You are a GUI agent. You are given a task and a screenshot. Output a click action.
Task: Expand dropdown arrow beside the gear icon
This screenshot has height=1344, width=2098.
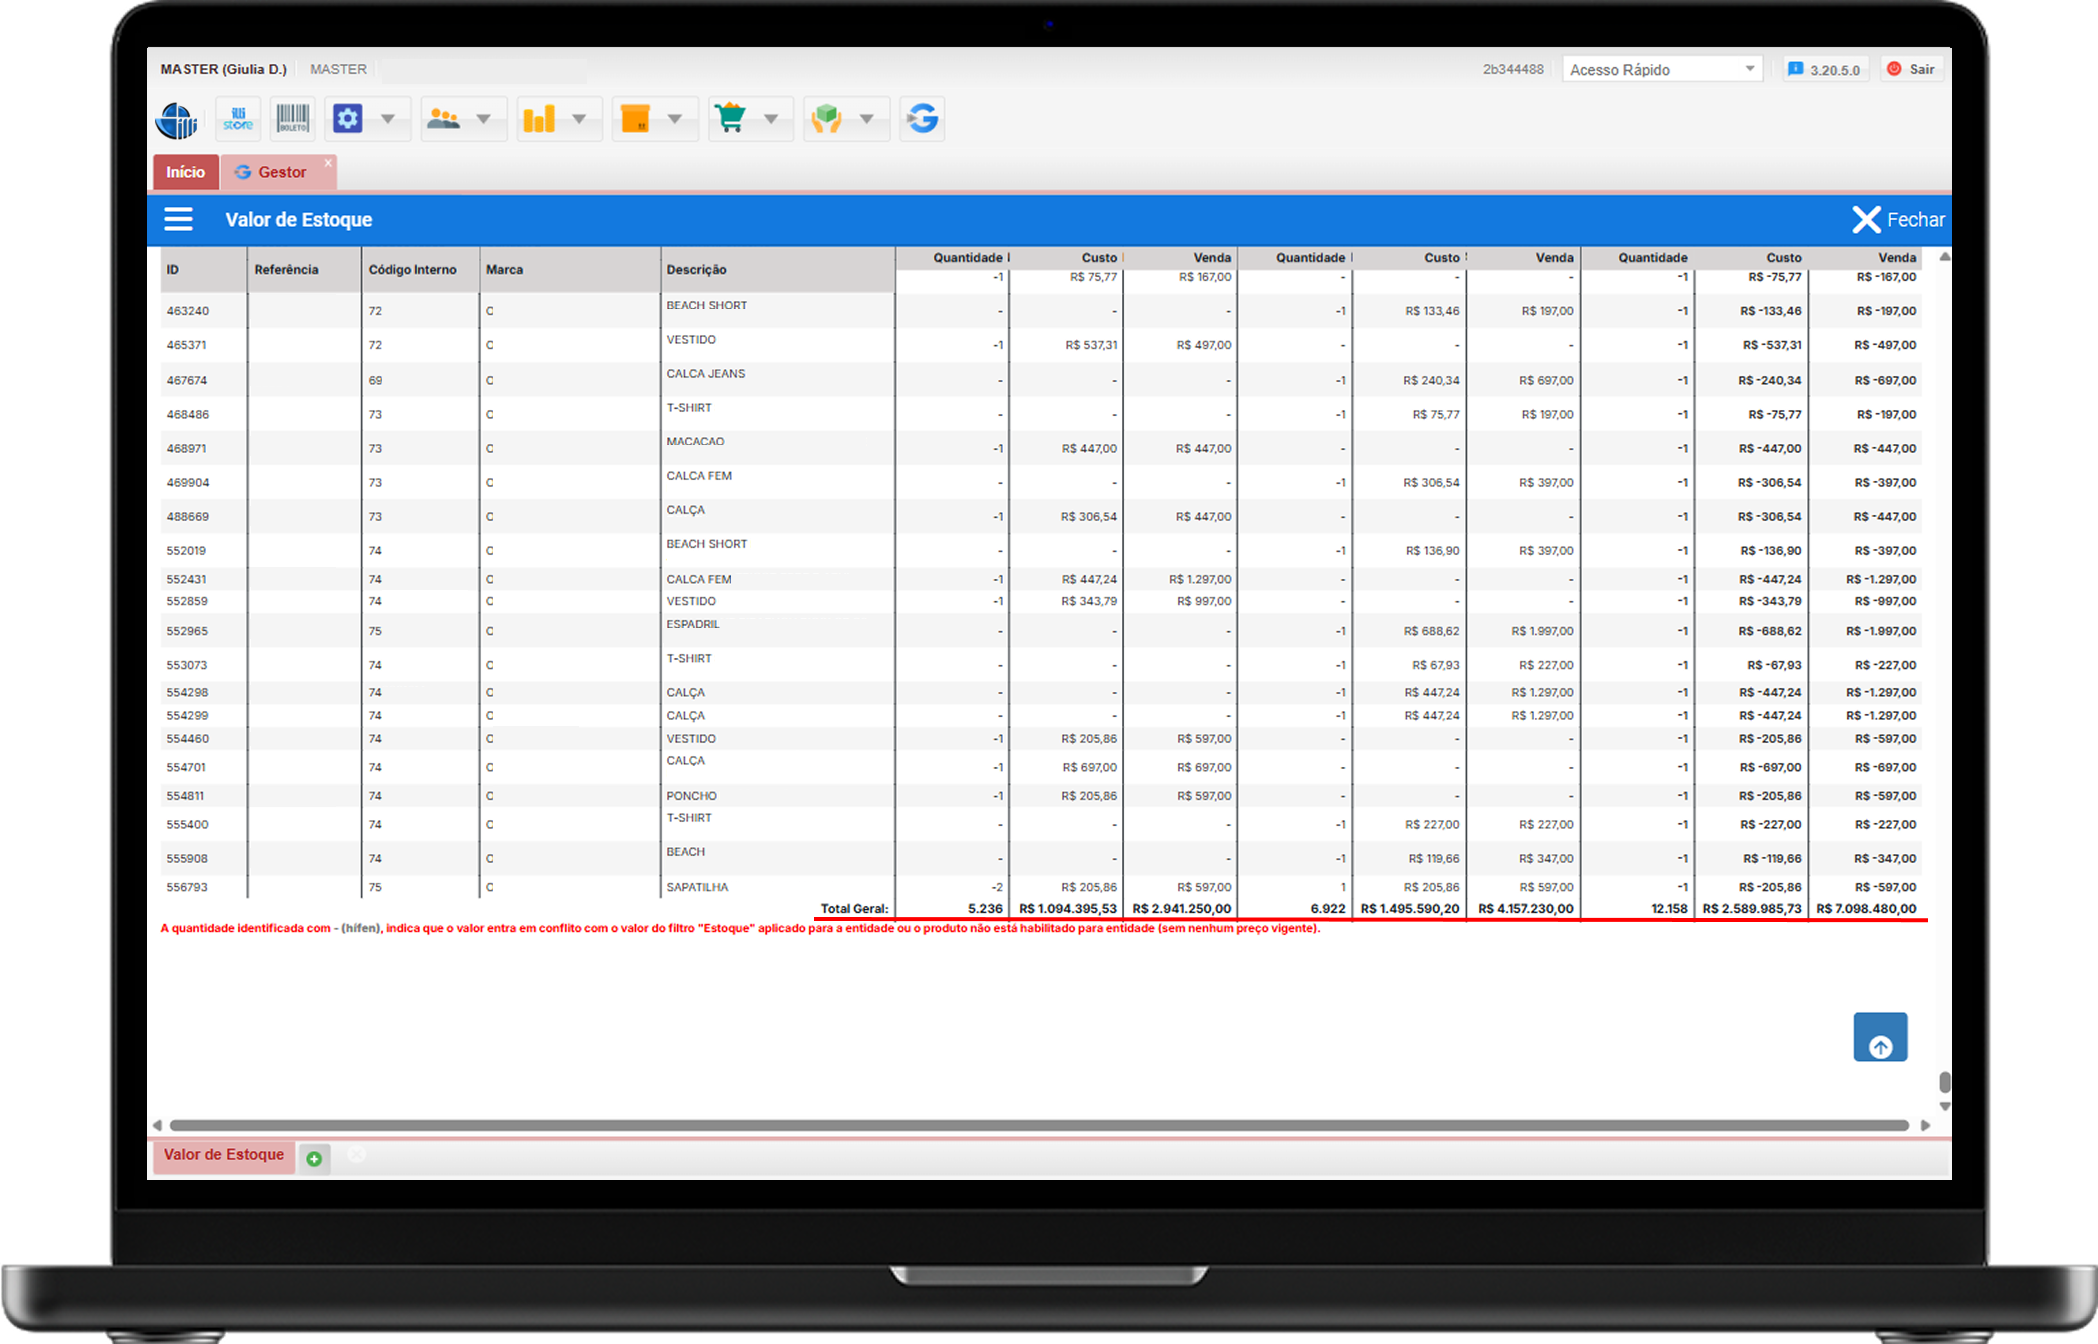pos(388,119)
